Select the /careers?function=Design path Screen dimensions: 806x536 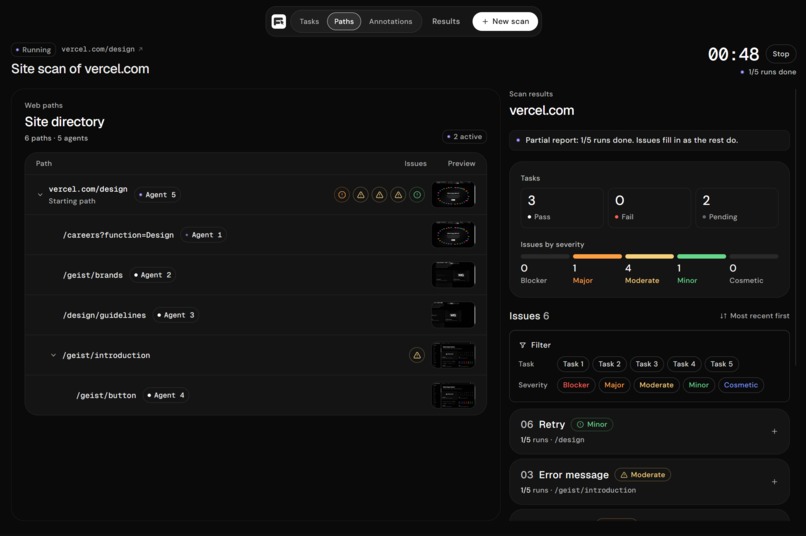coord(118,235)
